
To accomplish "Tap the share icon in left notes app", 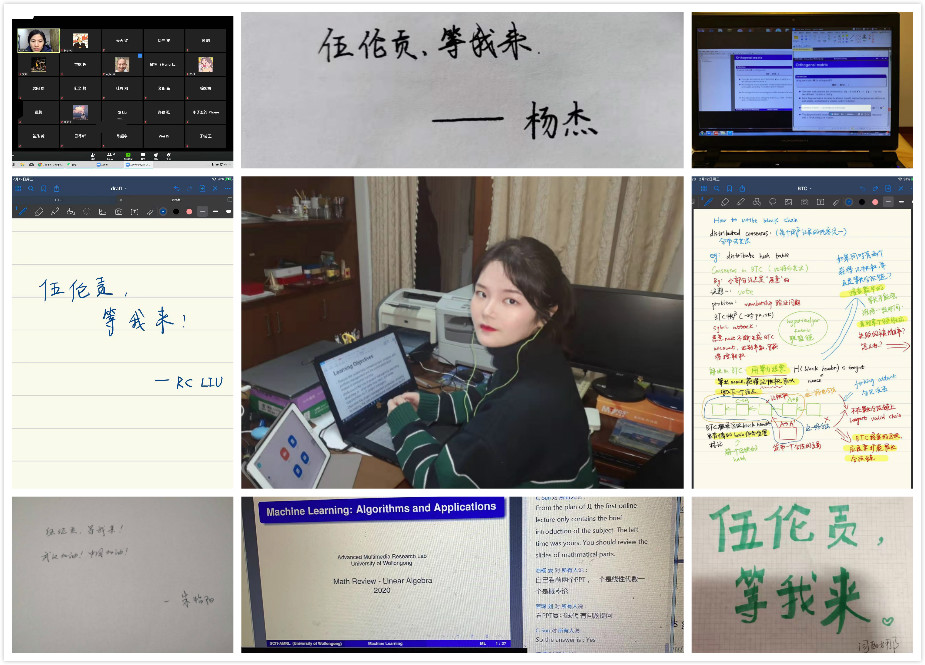I will tap(56, 188).
